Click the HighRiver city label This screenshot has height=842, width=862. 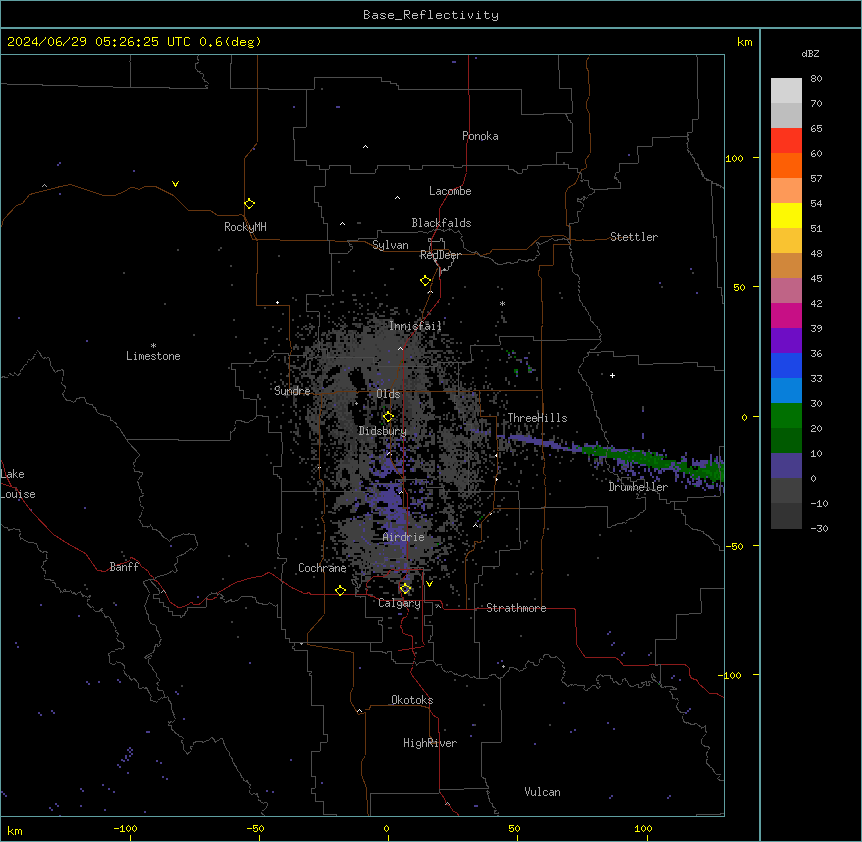[430, 743]
